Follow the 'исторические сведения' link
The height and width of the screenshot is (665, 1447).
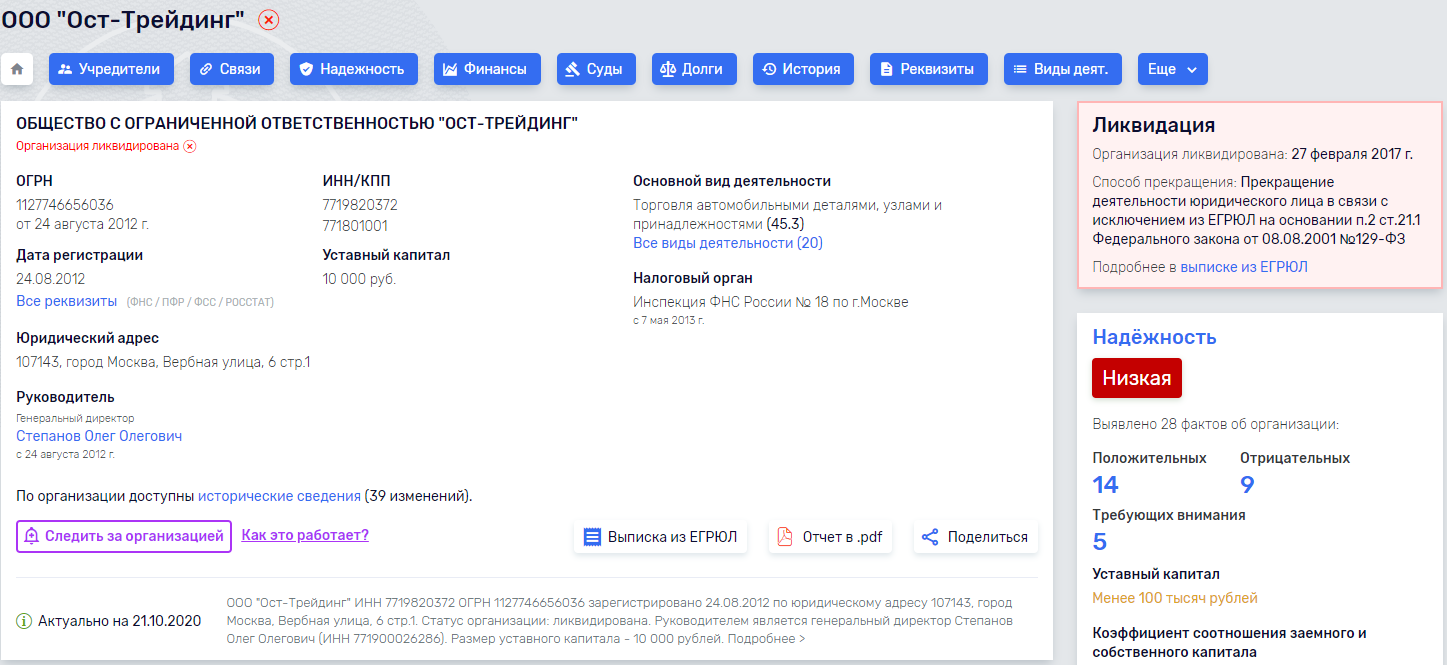tap(279, 495)
